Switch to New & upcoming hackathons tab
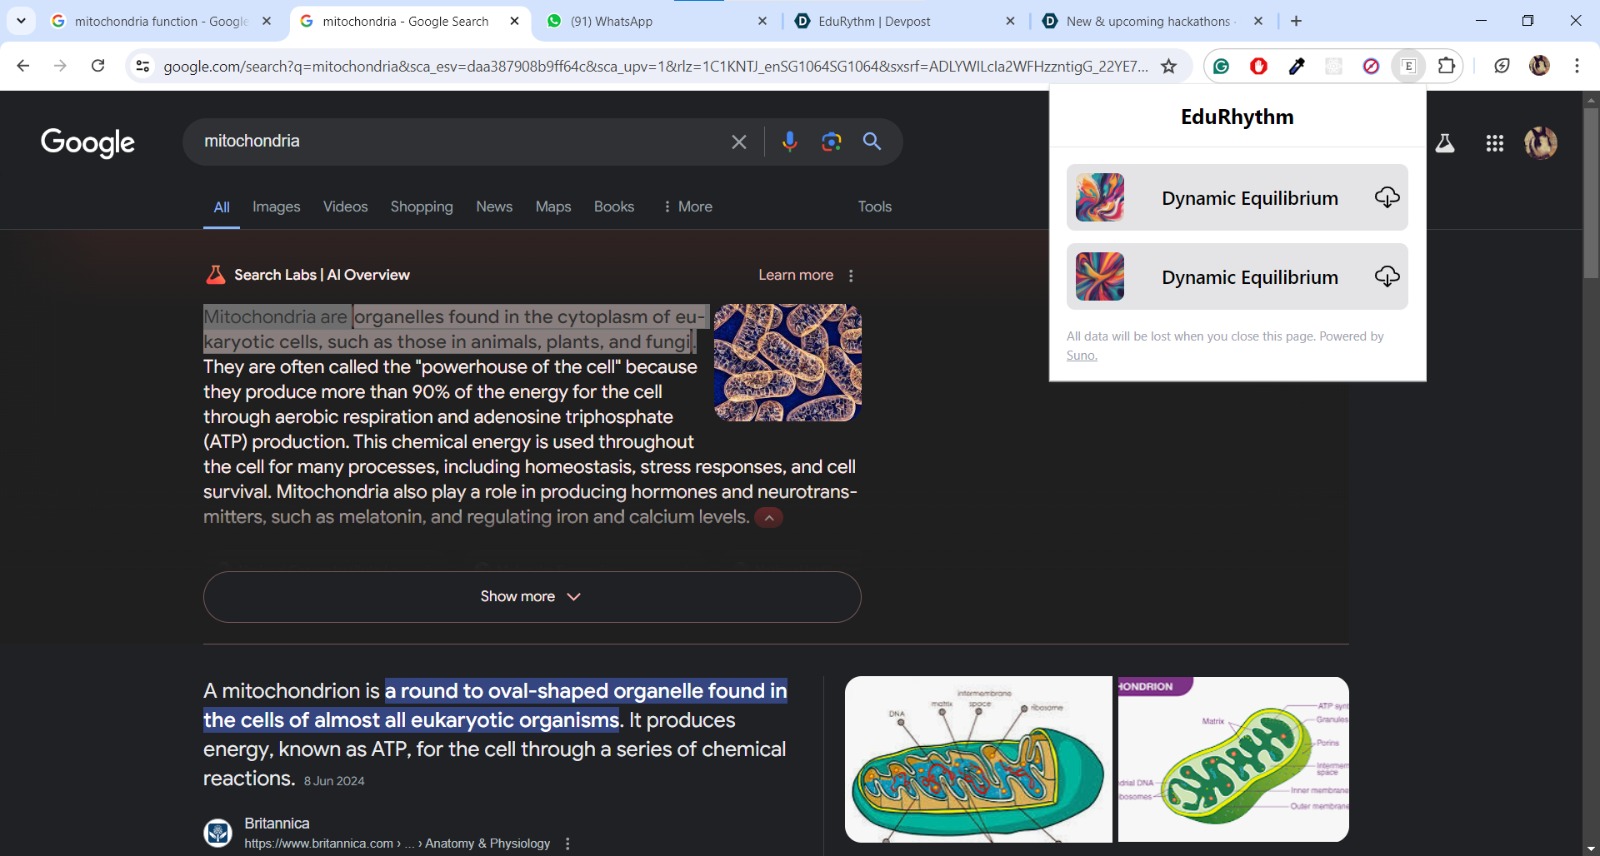Screen dimensions: 1600x856 tap(1152, 21)
